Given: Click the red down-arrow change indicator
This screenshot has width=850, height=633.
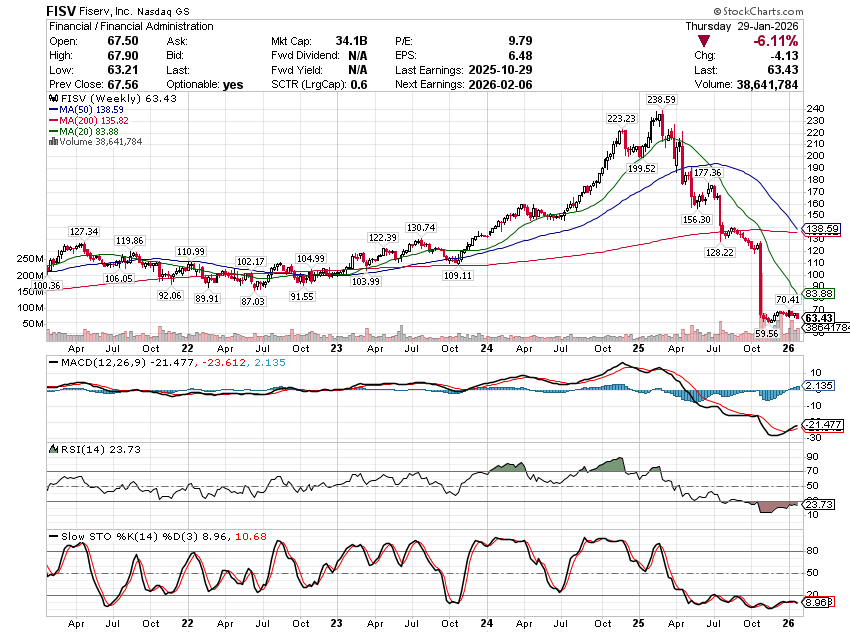Looking at the screenshot, I should click(x=704, y=41).
